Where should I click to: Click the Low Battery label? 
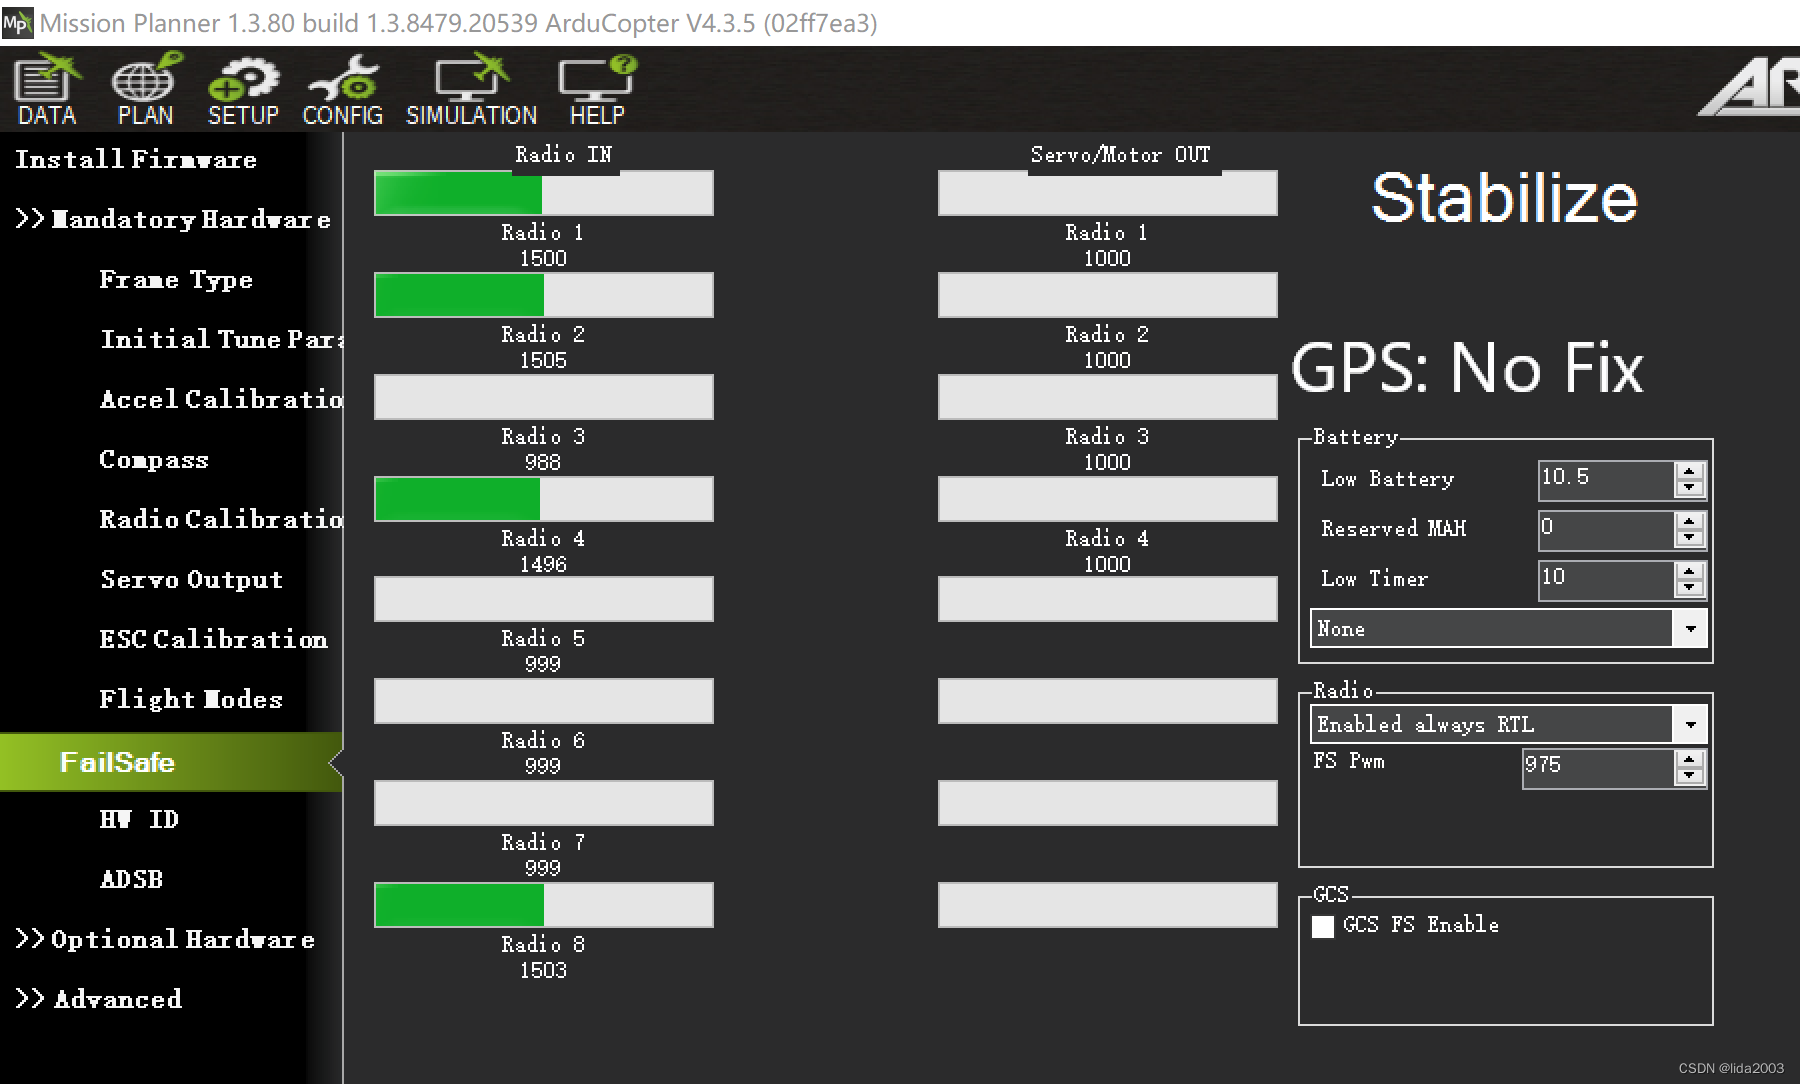point(1387,479)
